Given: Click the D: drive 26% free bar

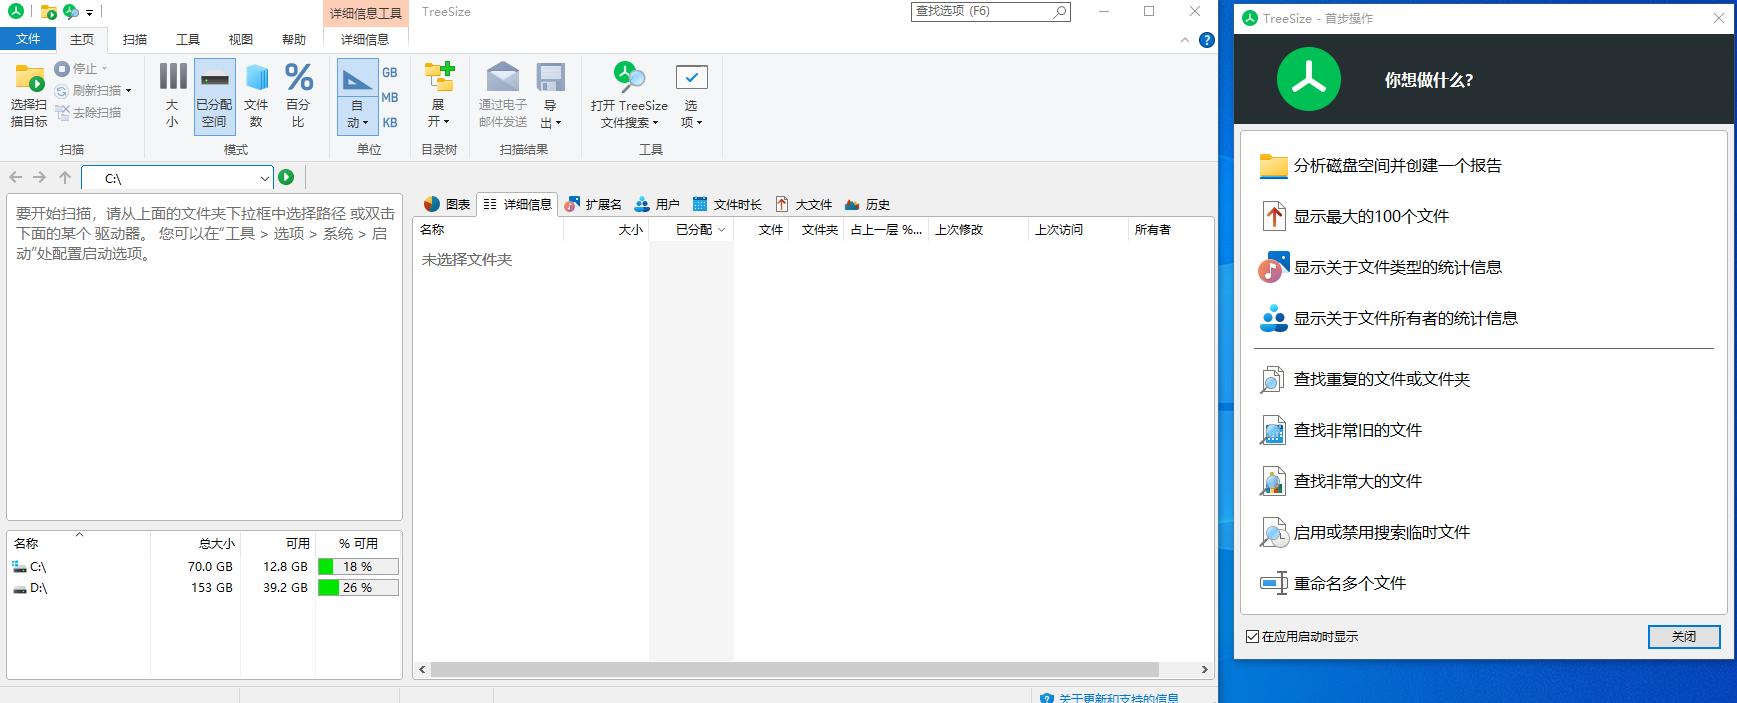Looking at the screenshot, I should coord(358,588).
